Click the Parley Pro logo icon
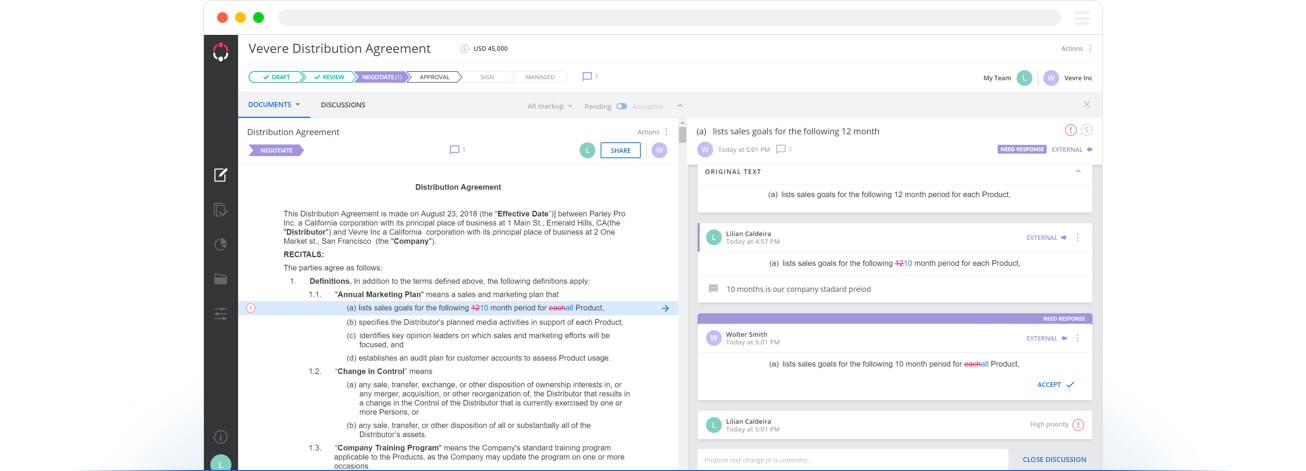 click(x=221, y=52)
